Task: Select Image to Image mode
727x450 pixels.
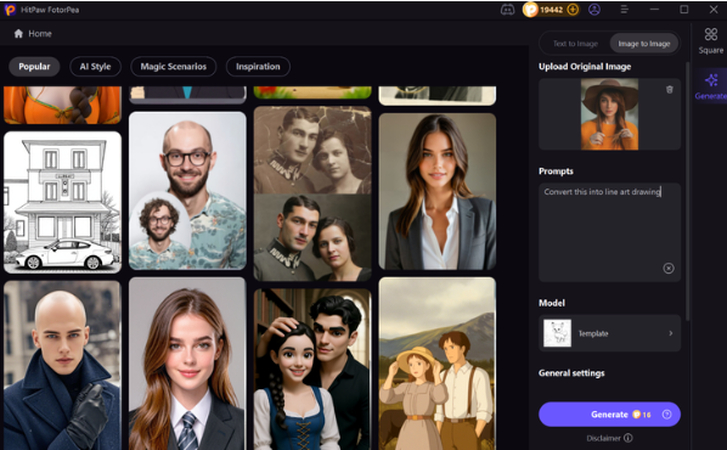Action: click(x=644, y=44)
